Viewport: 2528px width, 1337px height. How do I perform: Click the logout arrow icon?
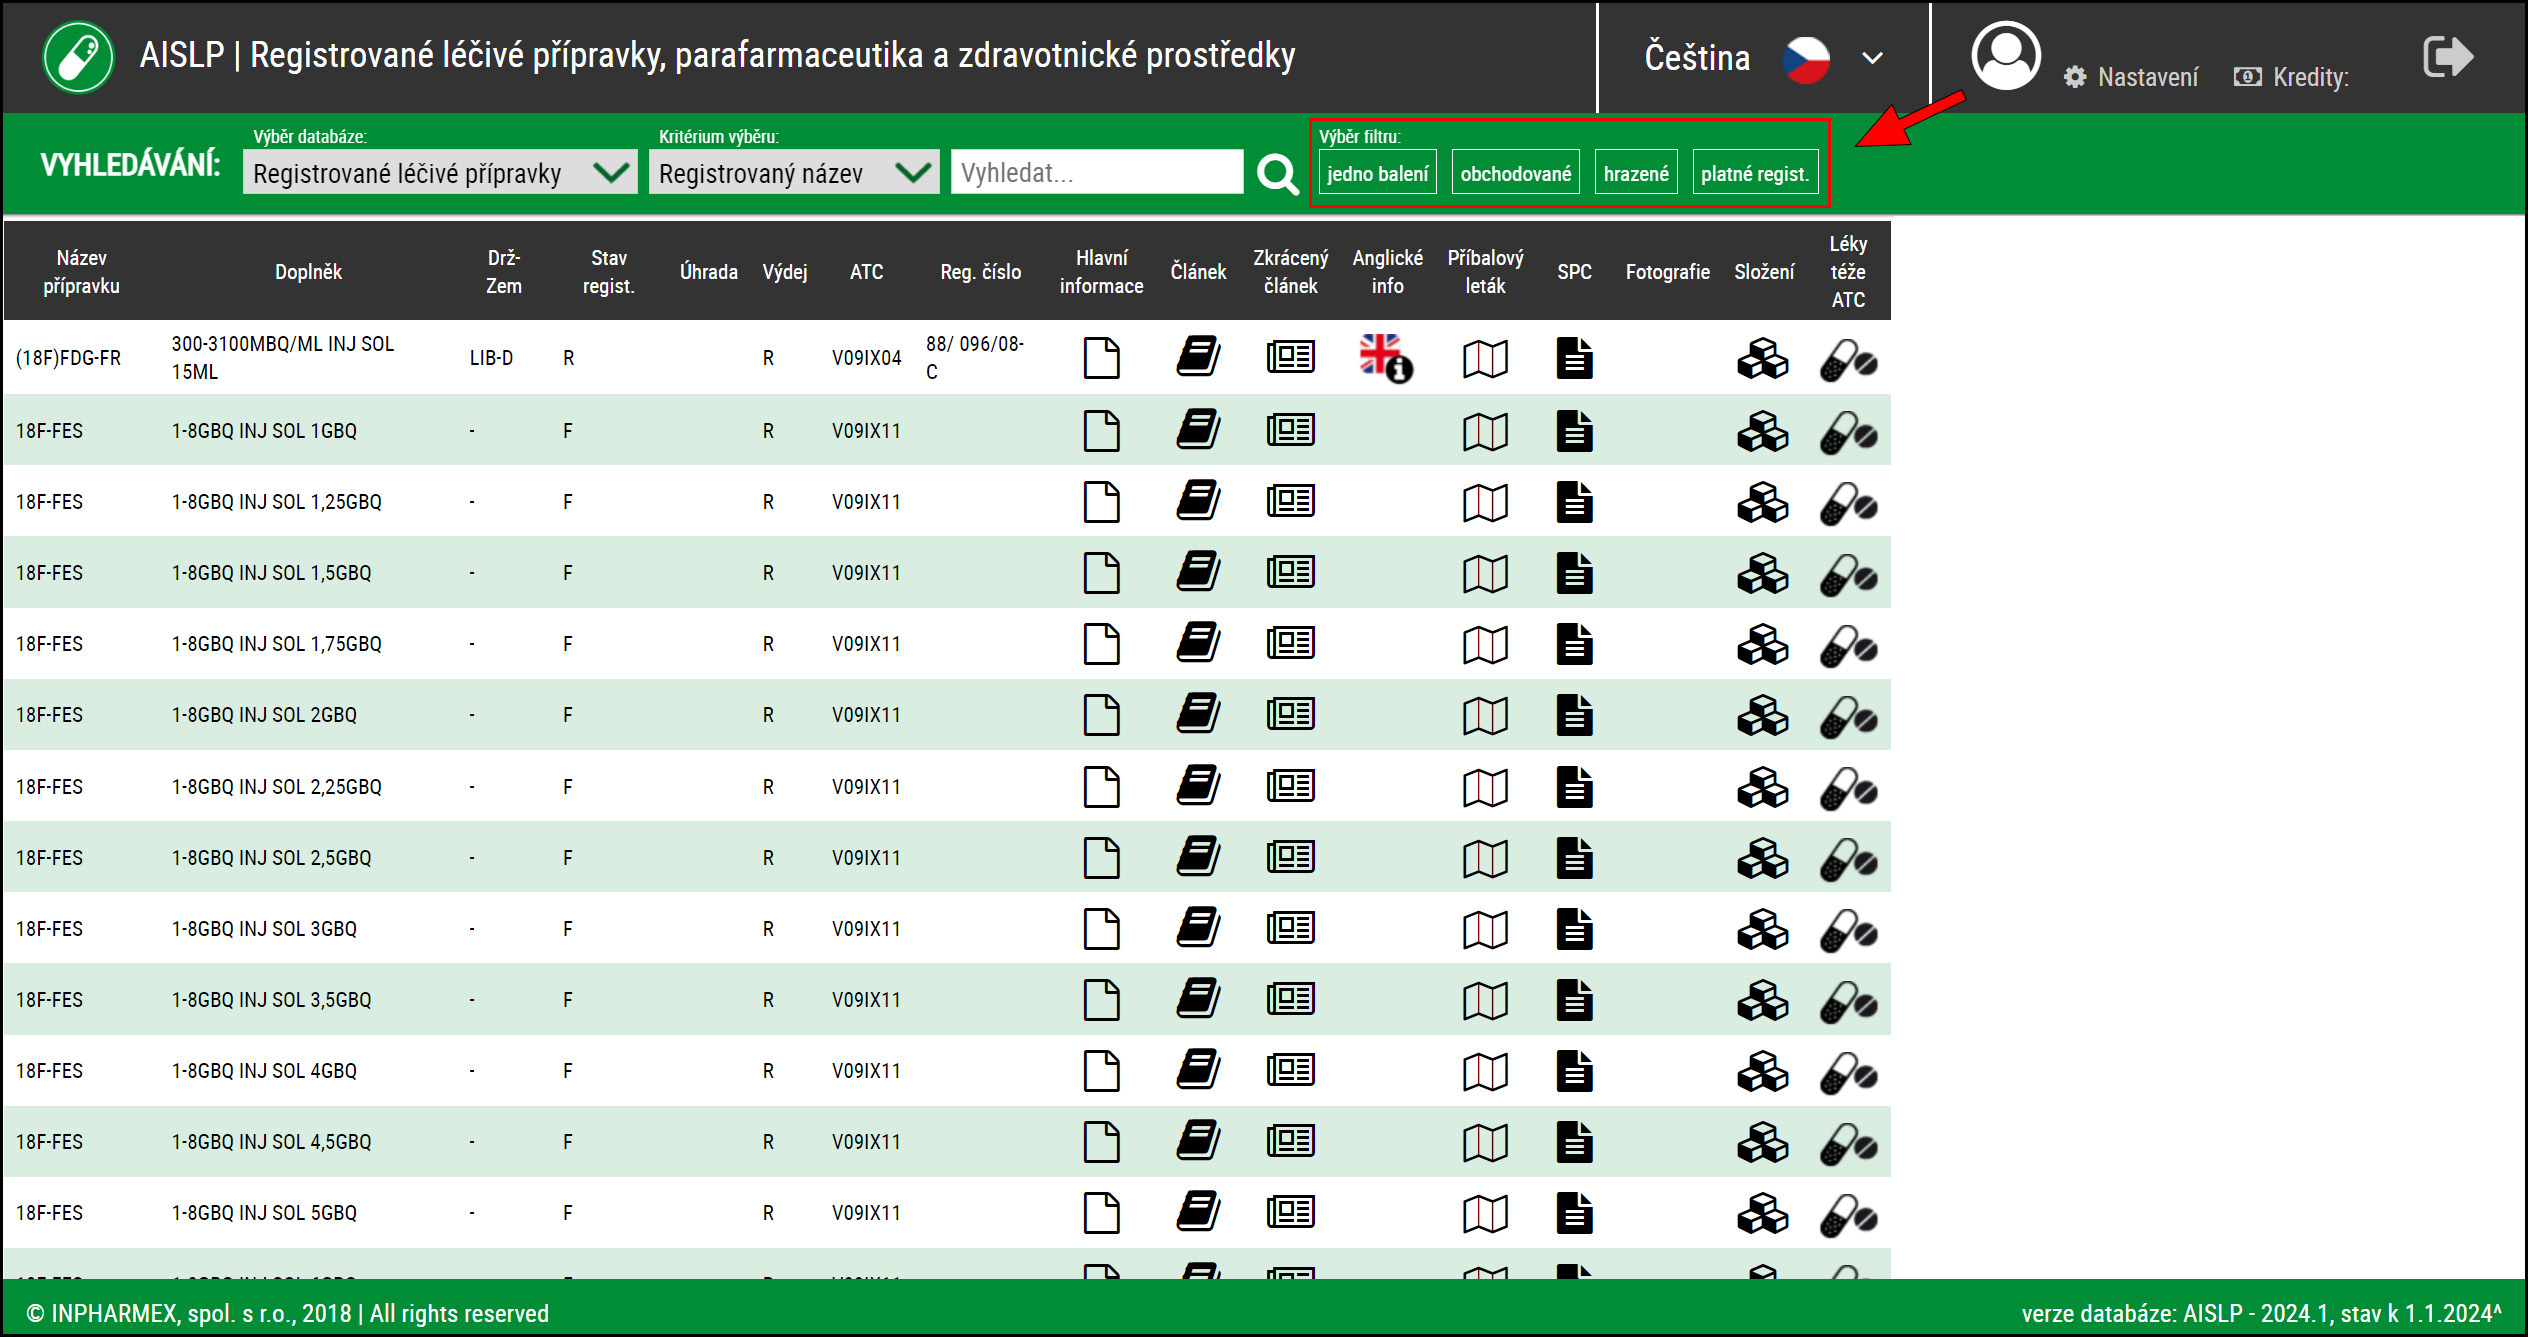[x=2448, y=56]
